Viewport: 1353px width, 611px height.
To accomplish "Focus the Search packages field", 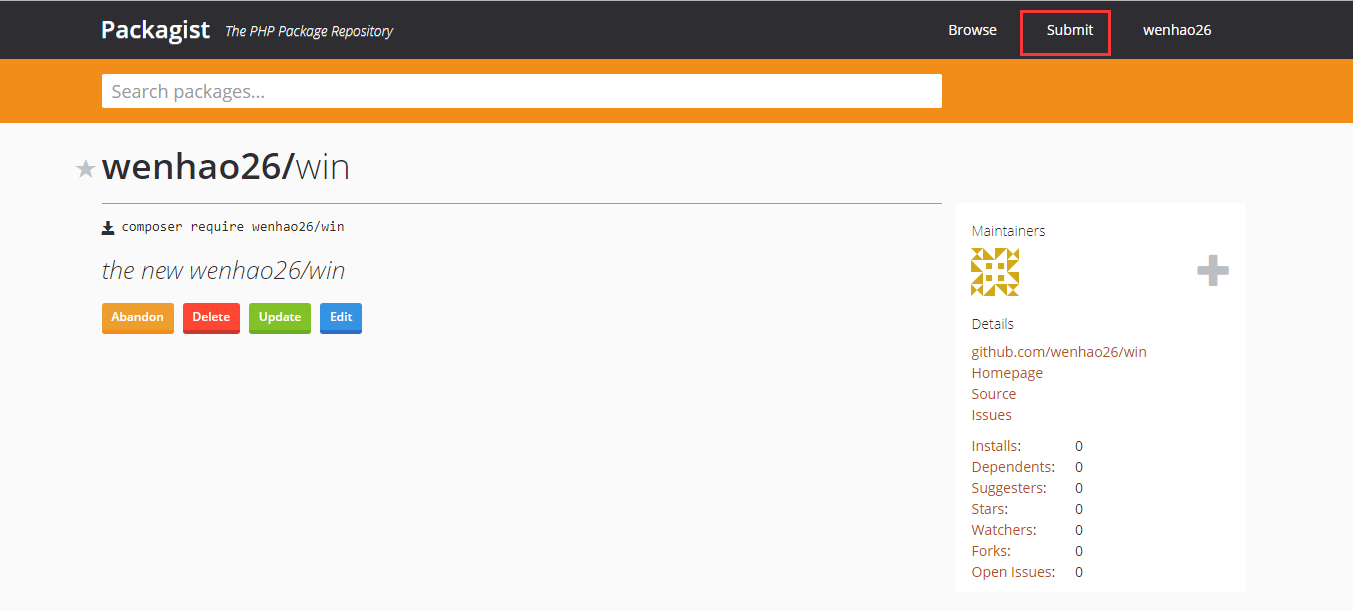I will 522,91.
